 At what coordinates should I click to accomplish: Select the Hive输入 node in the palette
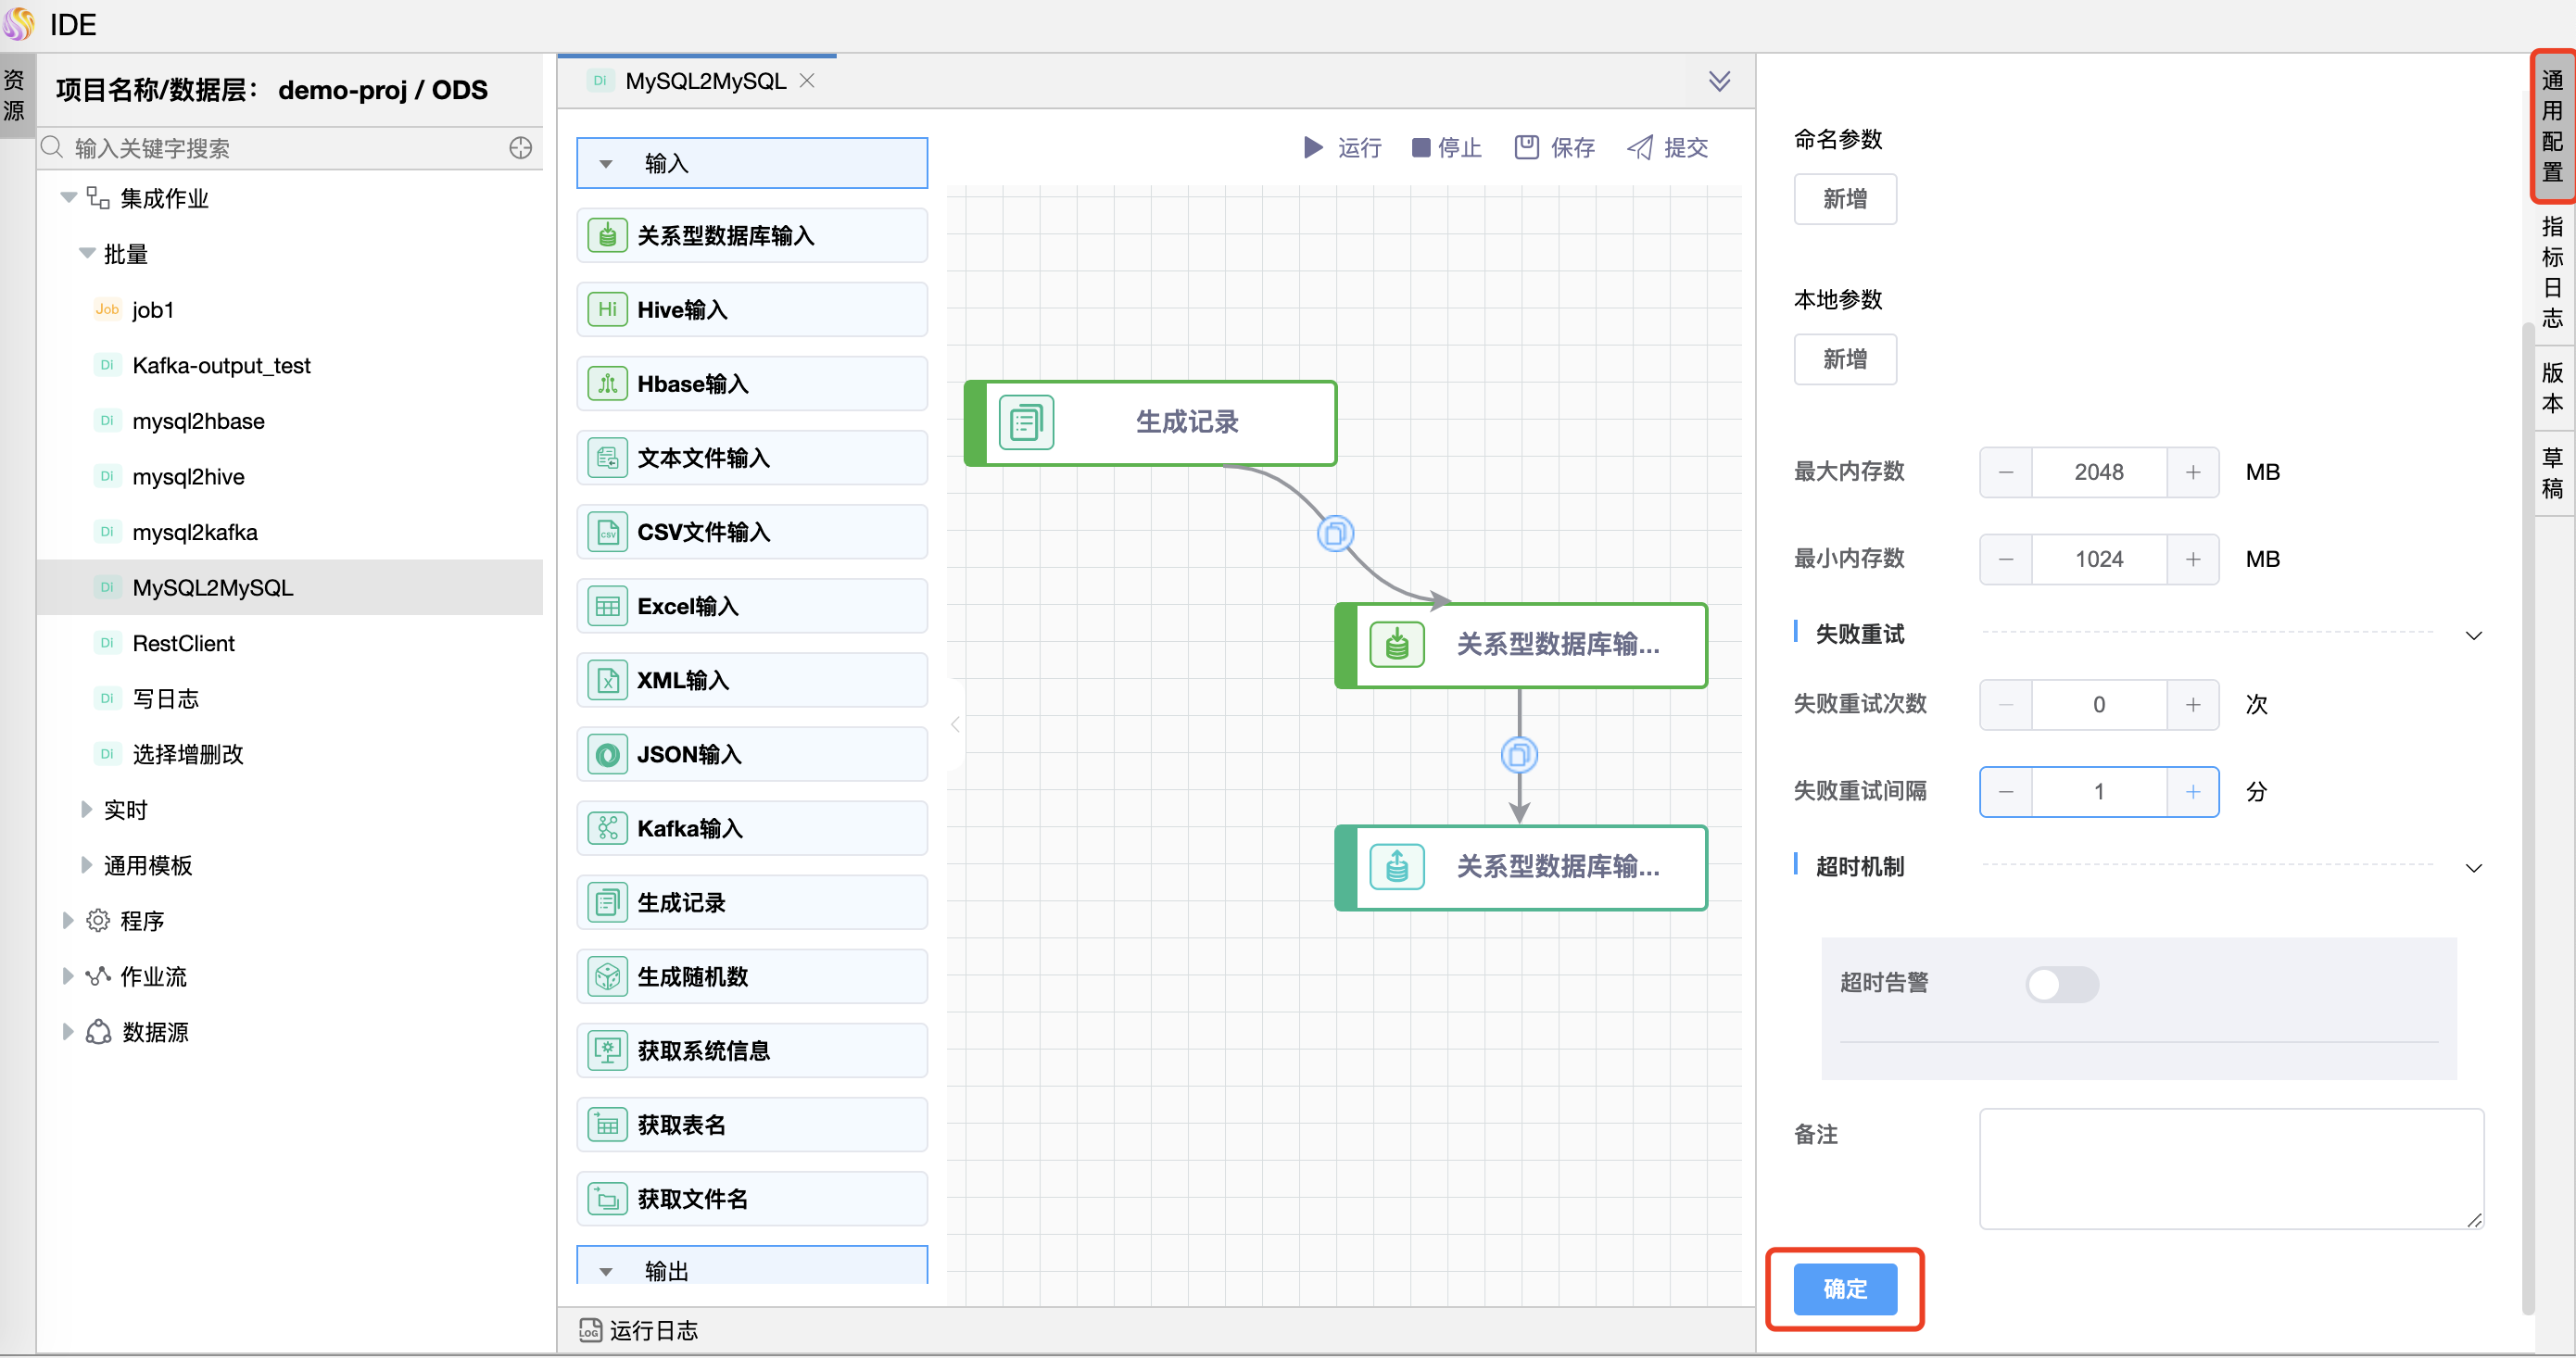point(751,309)
